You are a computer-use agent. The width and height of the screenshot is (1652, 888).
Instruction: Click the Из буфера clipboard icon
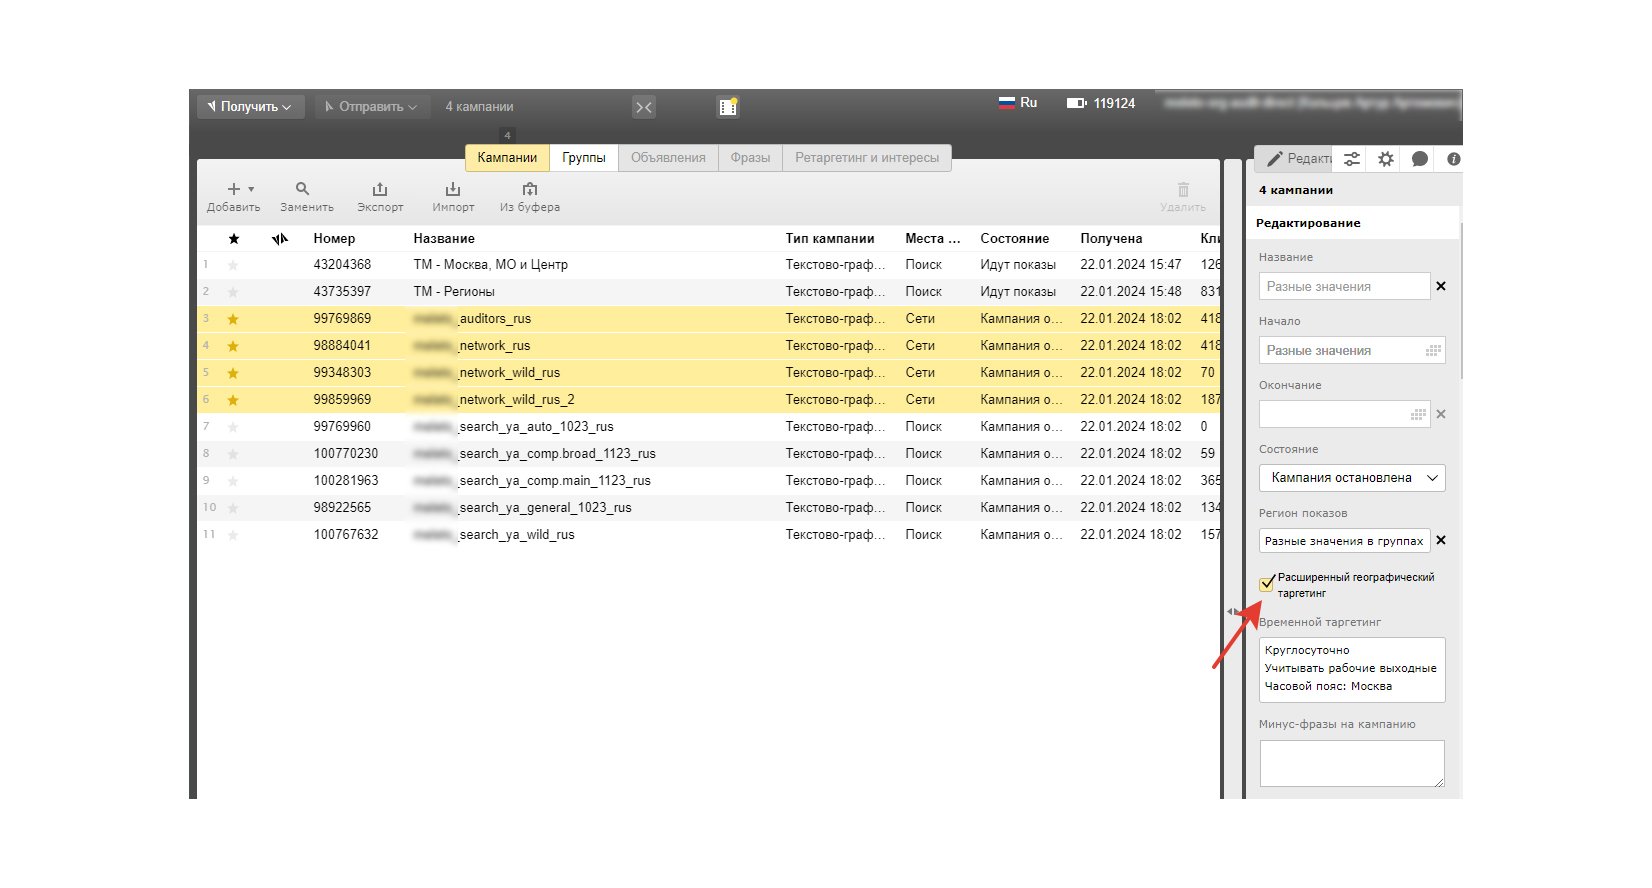tap(530, 189)
